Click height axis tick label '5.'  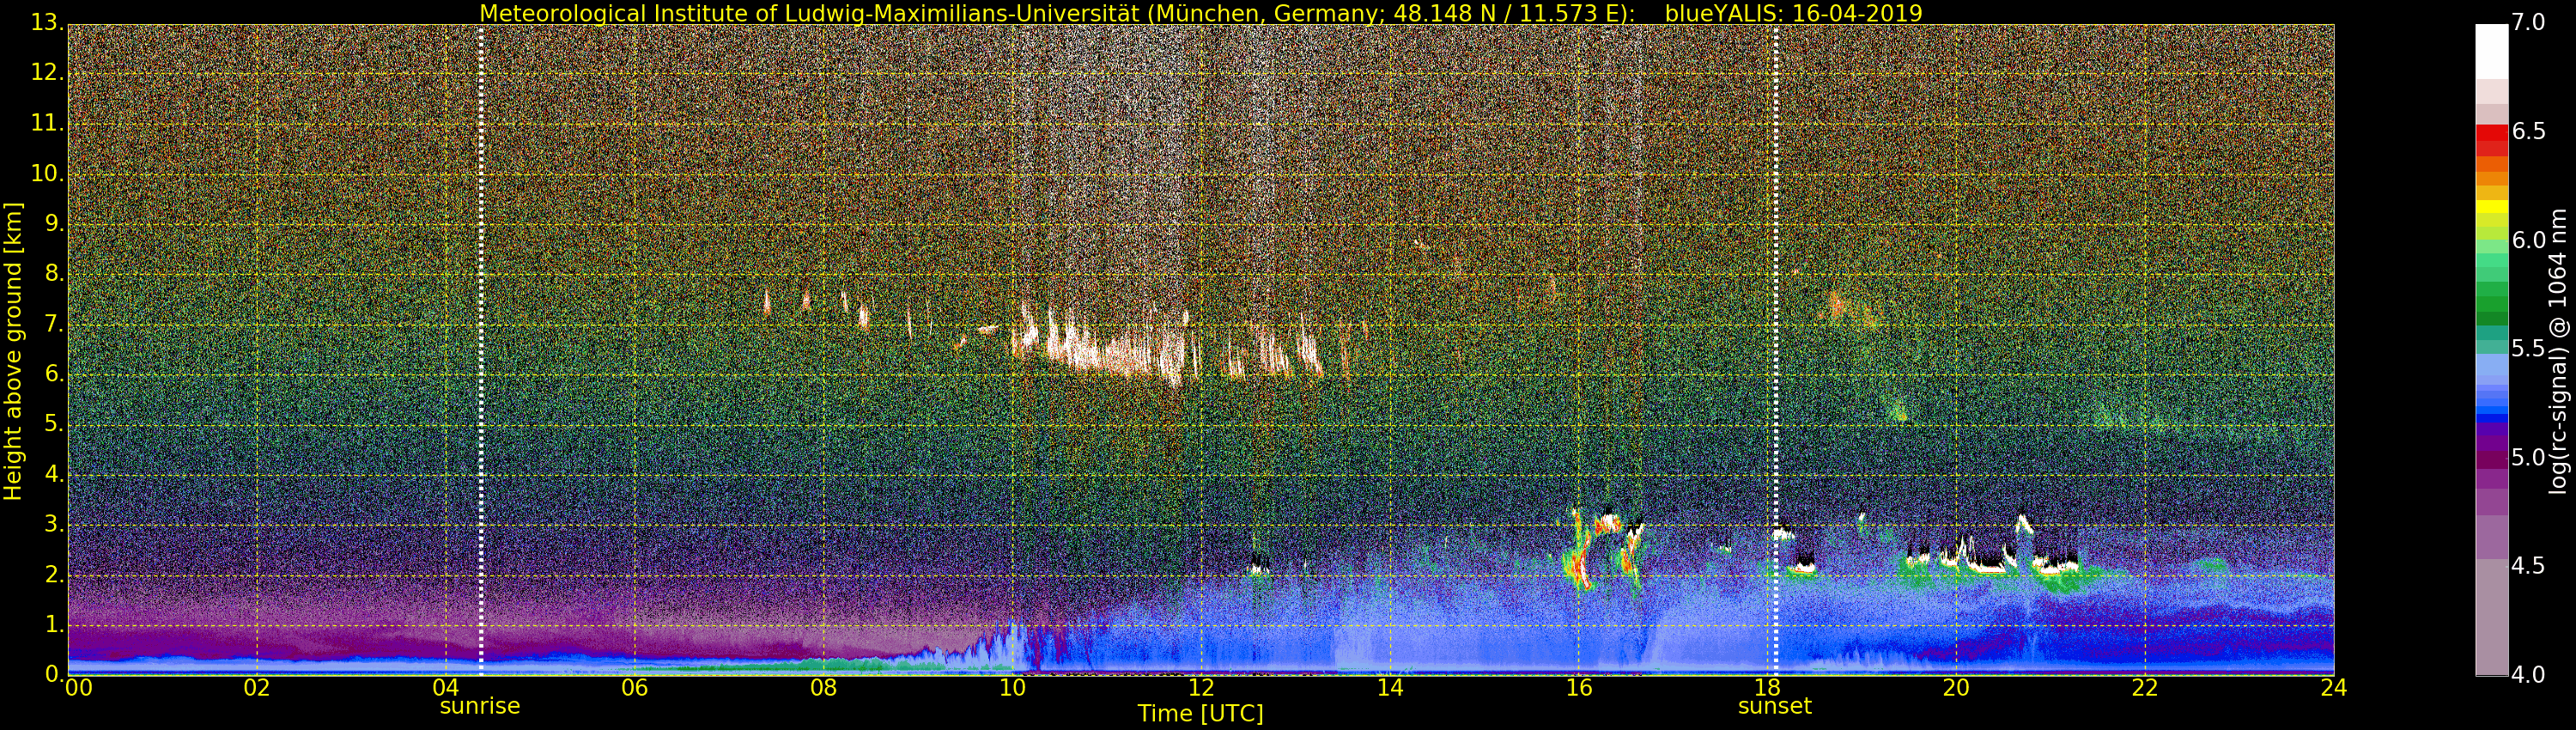54,424
